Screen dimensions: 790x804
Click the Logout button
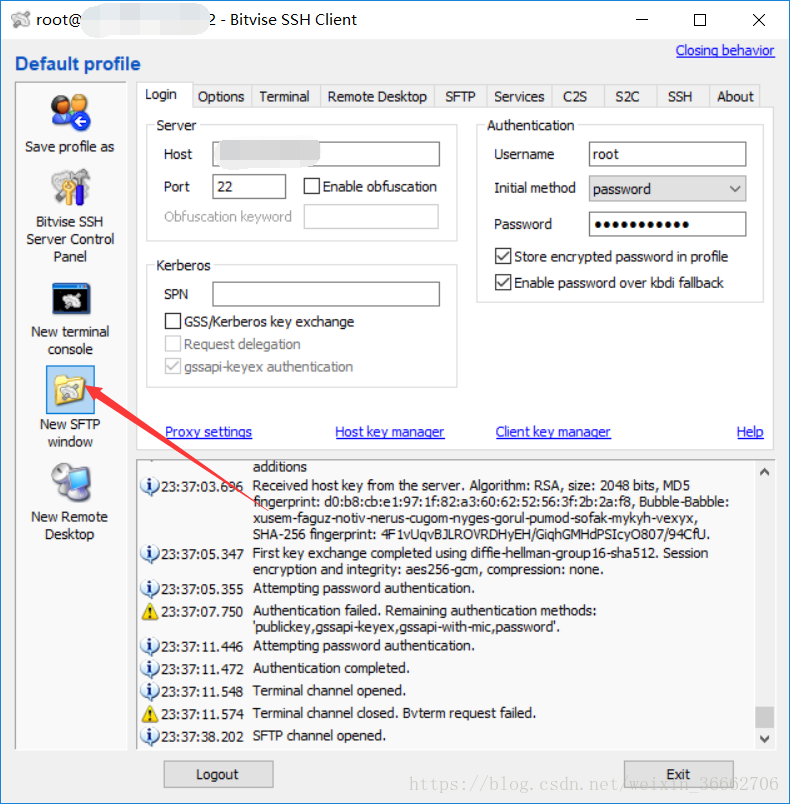pyautogui.click(x=218, y=774)
